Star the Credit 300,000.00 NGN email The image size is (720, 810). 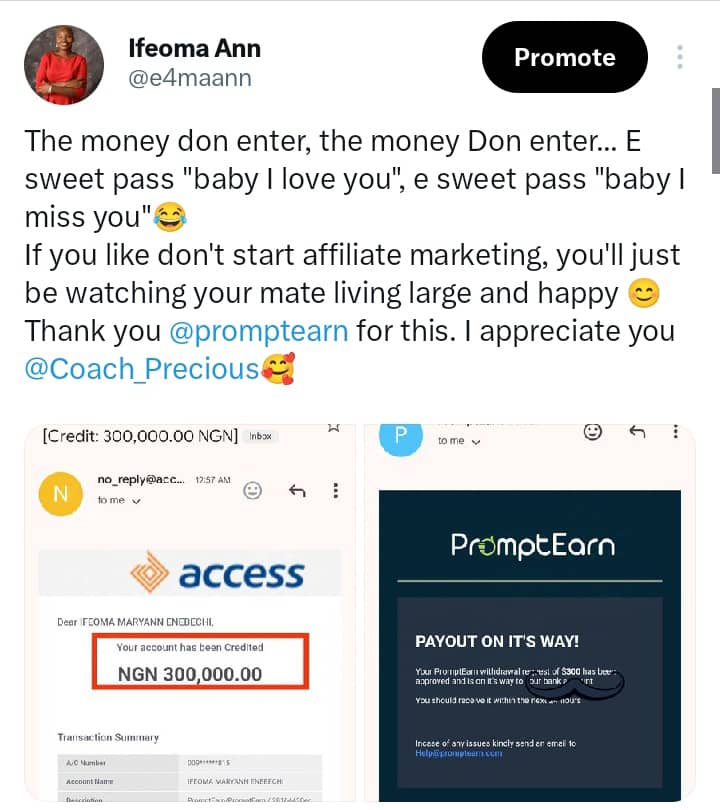click(334, 428)
